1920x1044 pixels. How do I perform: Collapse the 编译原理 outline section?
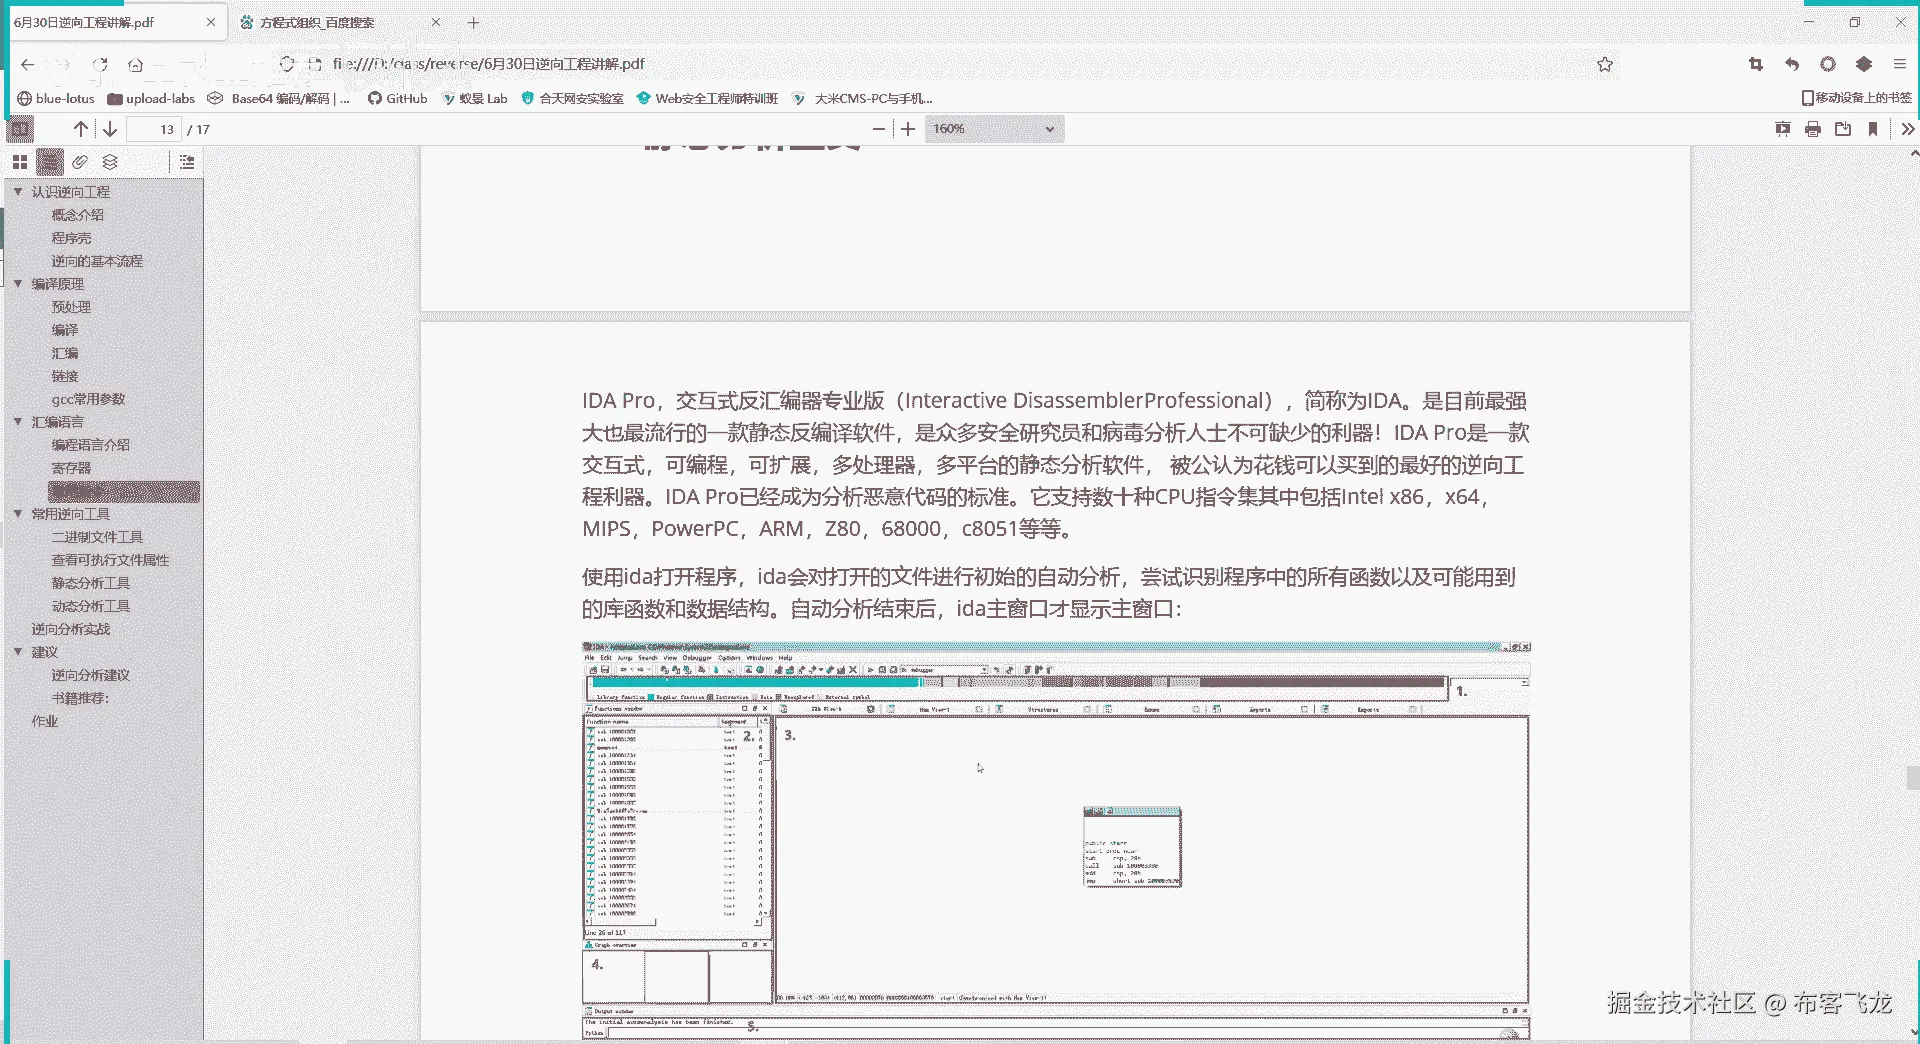(x=18, y=283)
